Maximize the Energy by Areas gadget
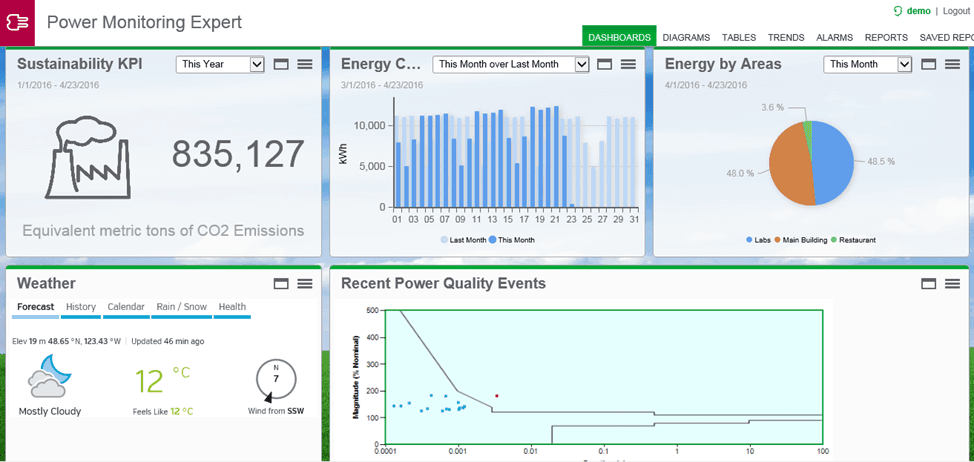Image resolution: width=974 pixels, height=462 pixels. 928,64
